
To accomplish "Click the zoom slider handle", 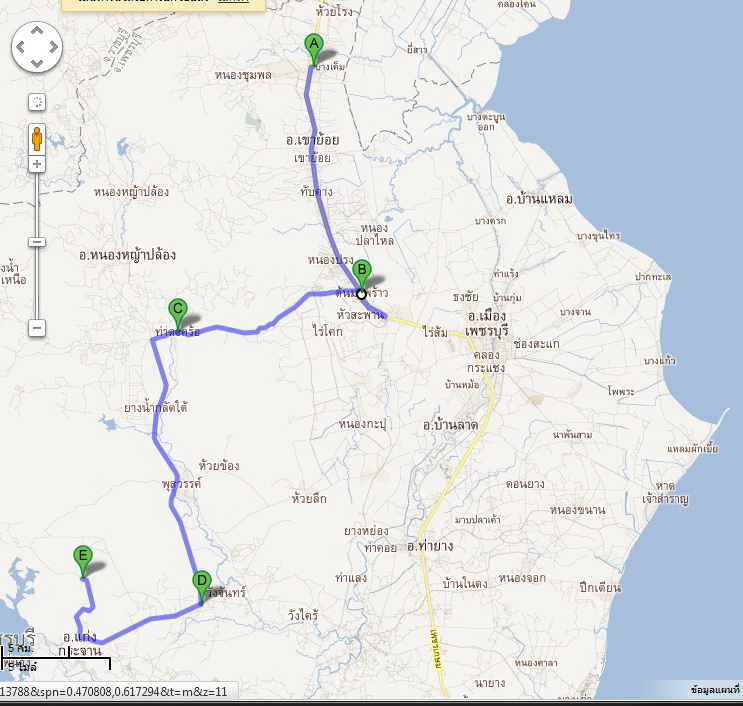I will 37,241.
